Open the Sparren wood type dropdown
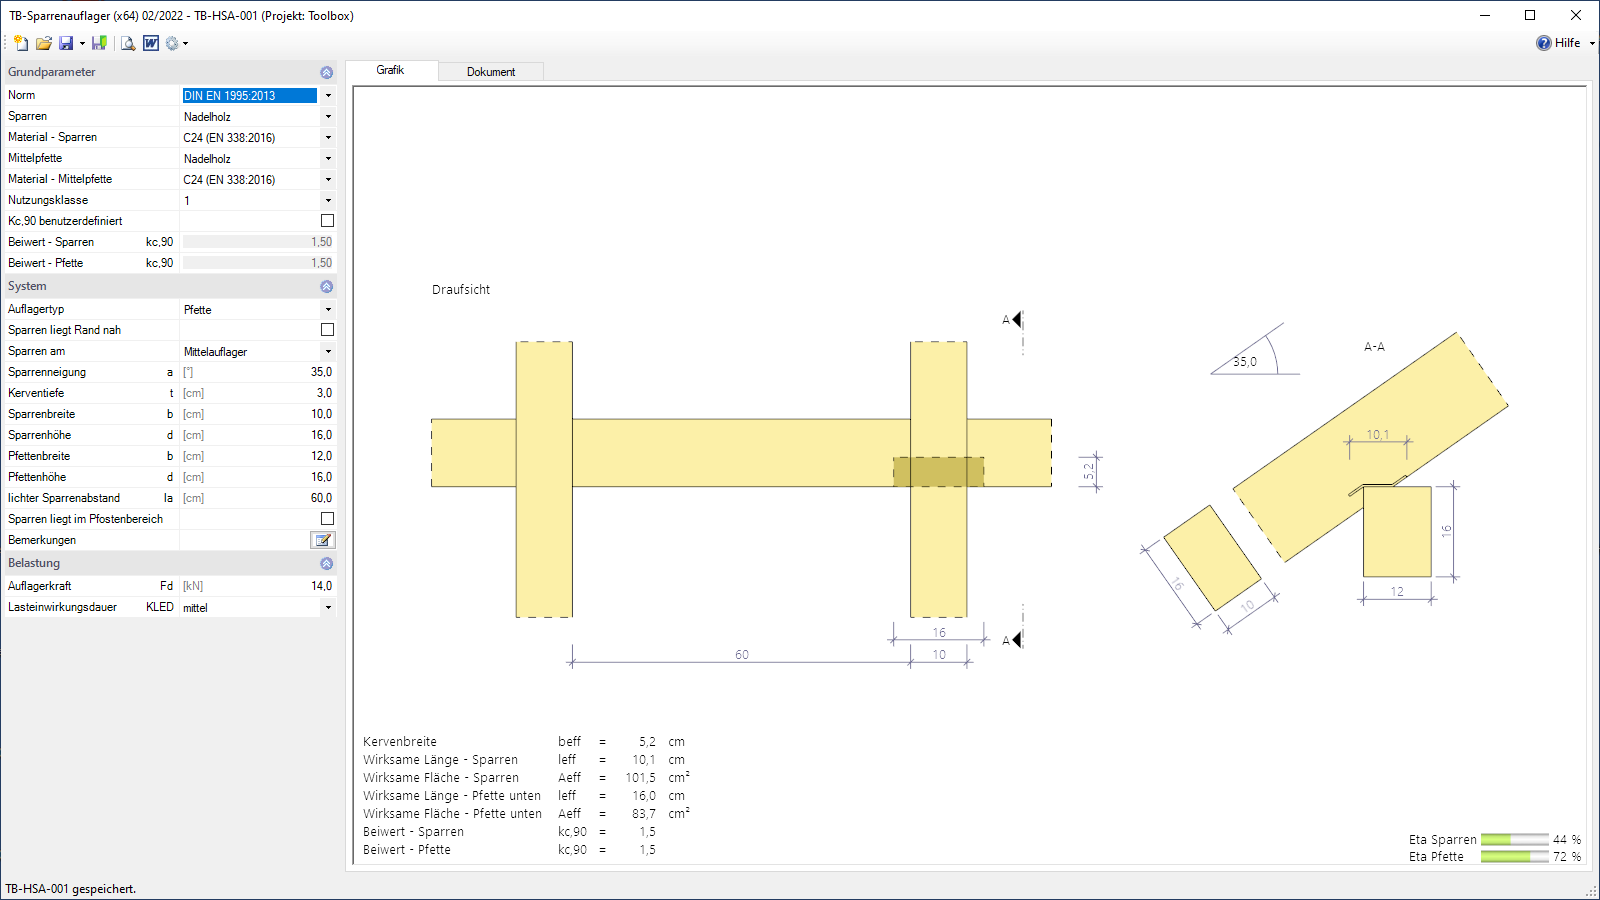 coord(328,117)
